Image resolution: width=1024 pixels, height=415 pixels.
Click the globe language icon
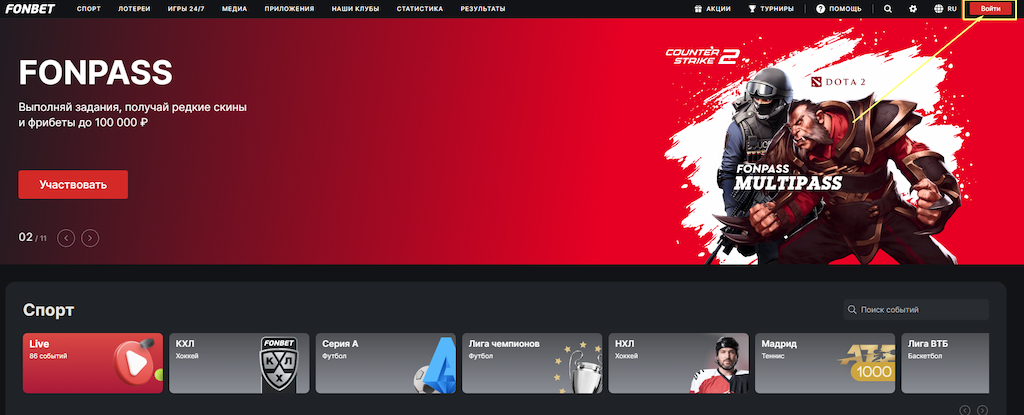point(939,8)
